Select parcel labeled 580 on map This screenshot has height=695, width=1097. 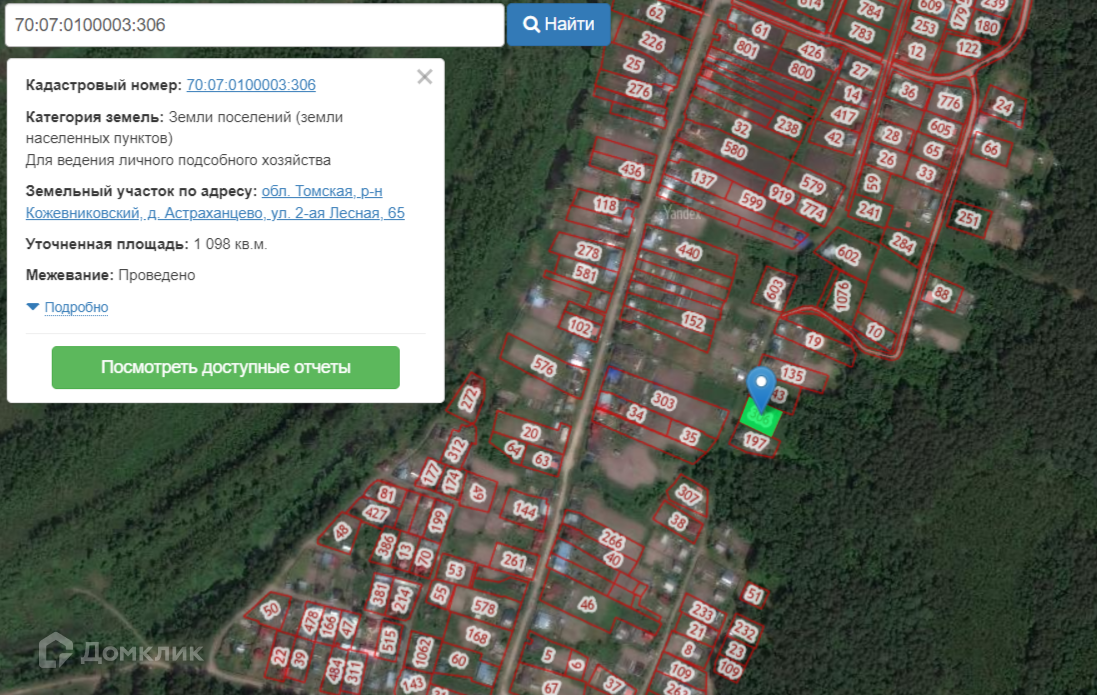pos(734,149)
